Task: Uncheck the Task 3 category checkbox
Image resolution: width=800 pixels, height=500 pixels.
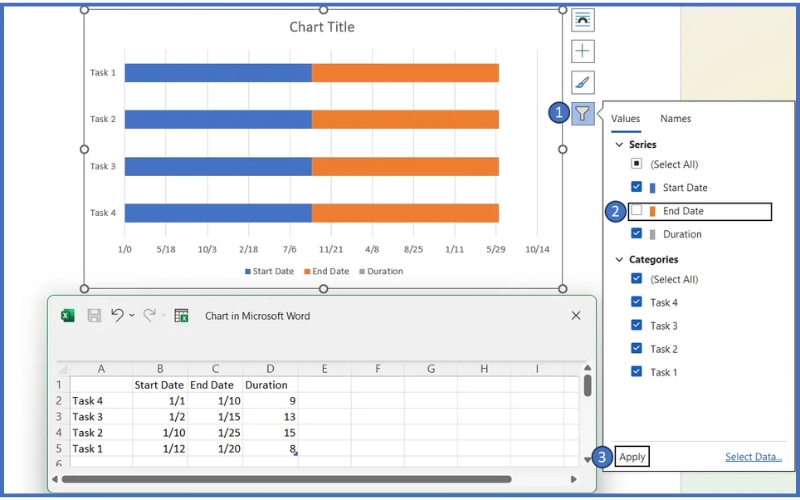Action: point(636,325)
